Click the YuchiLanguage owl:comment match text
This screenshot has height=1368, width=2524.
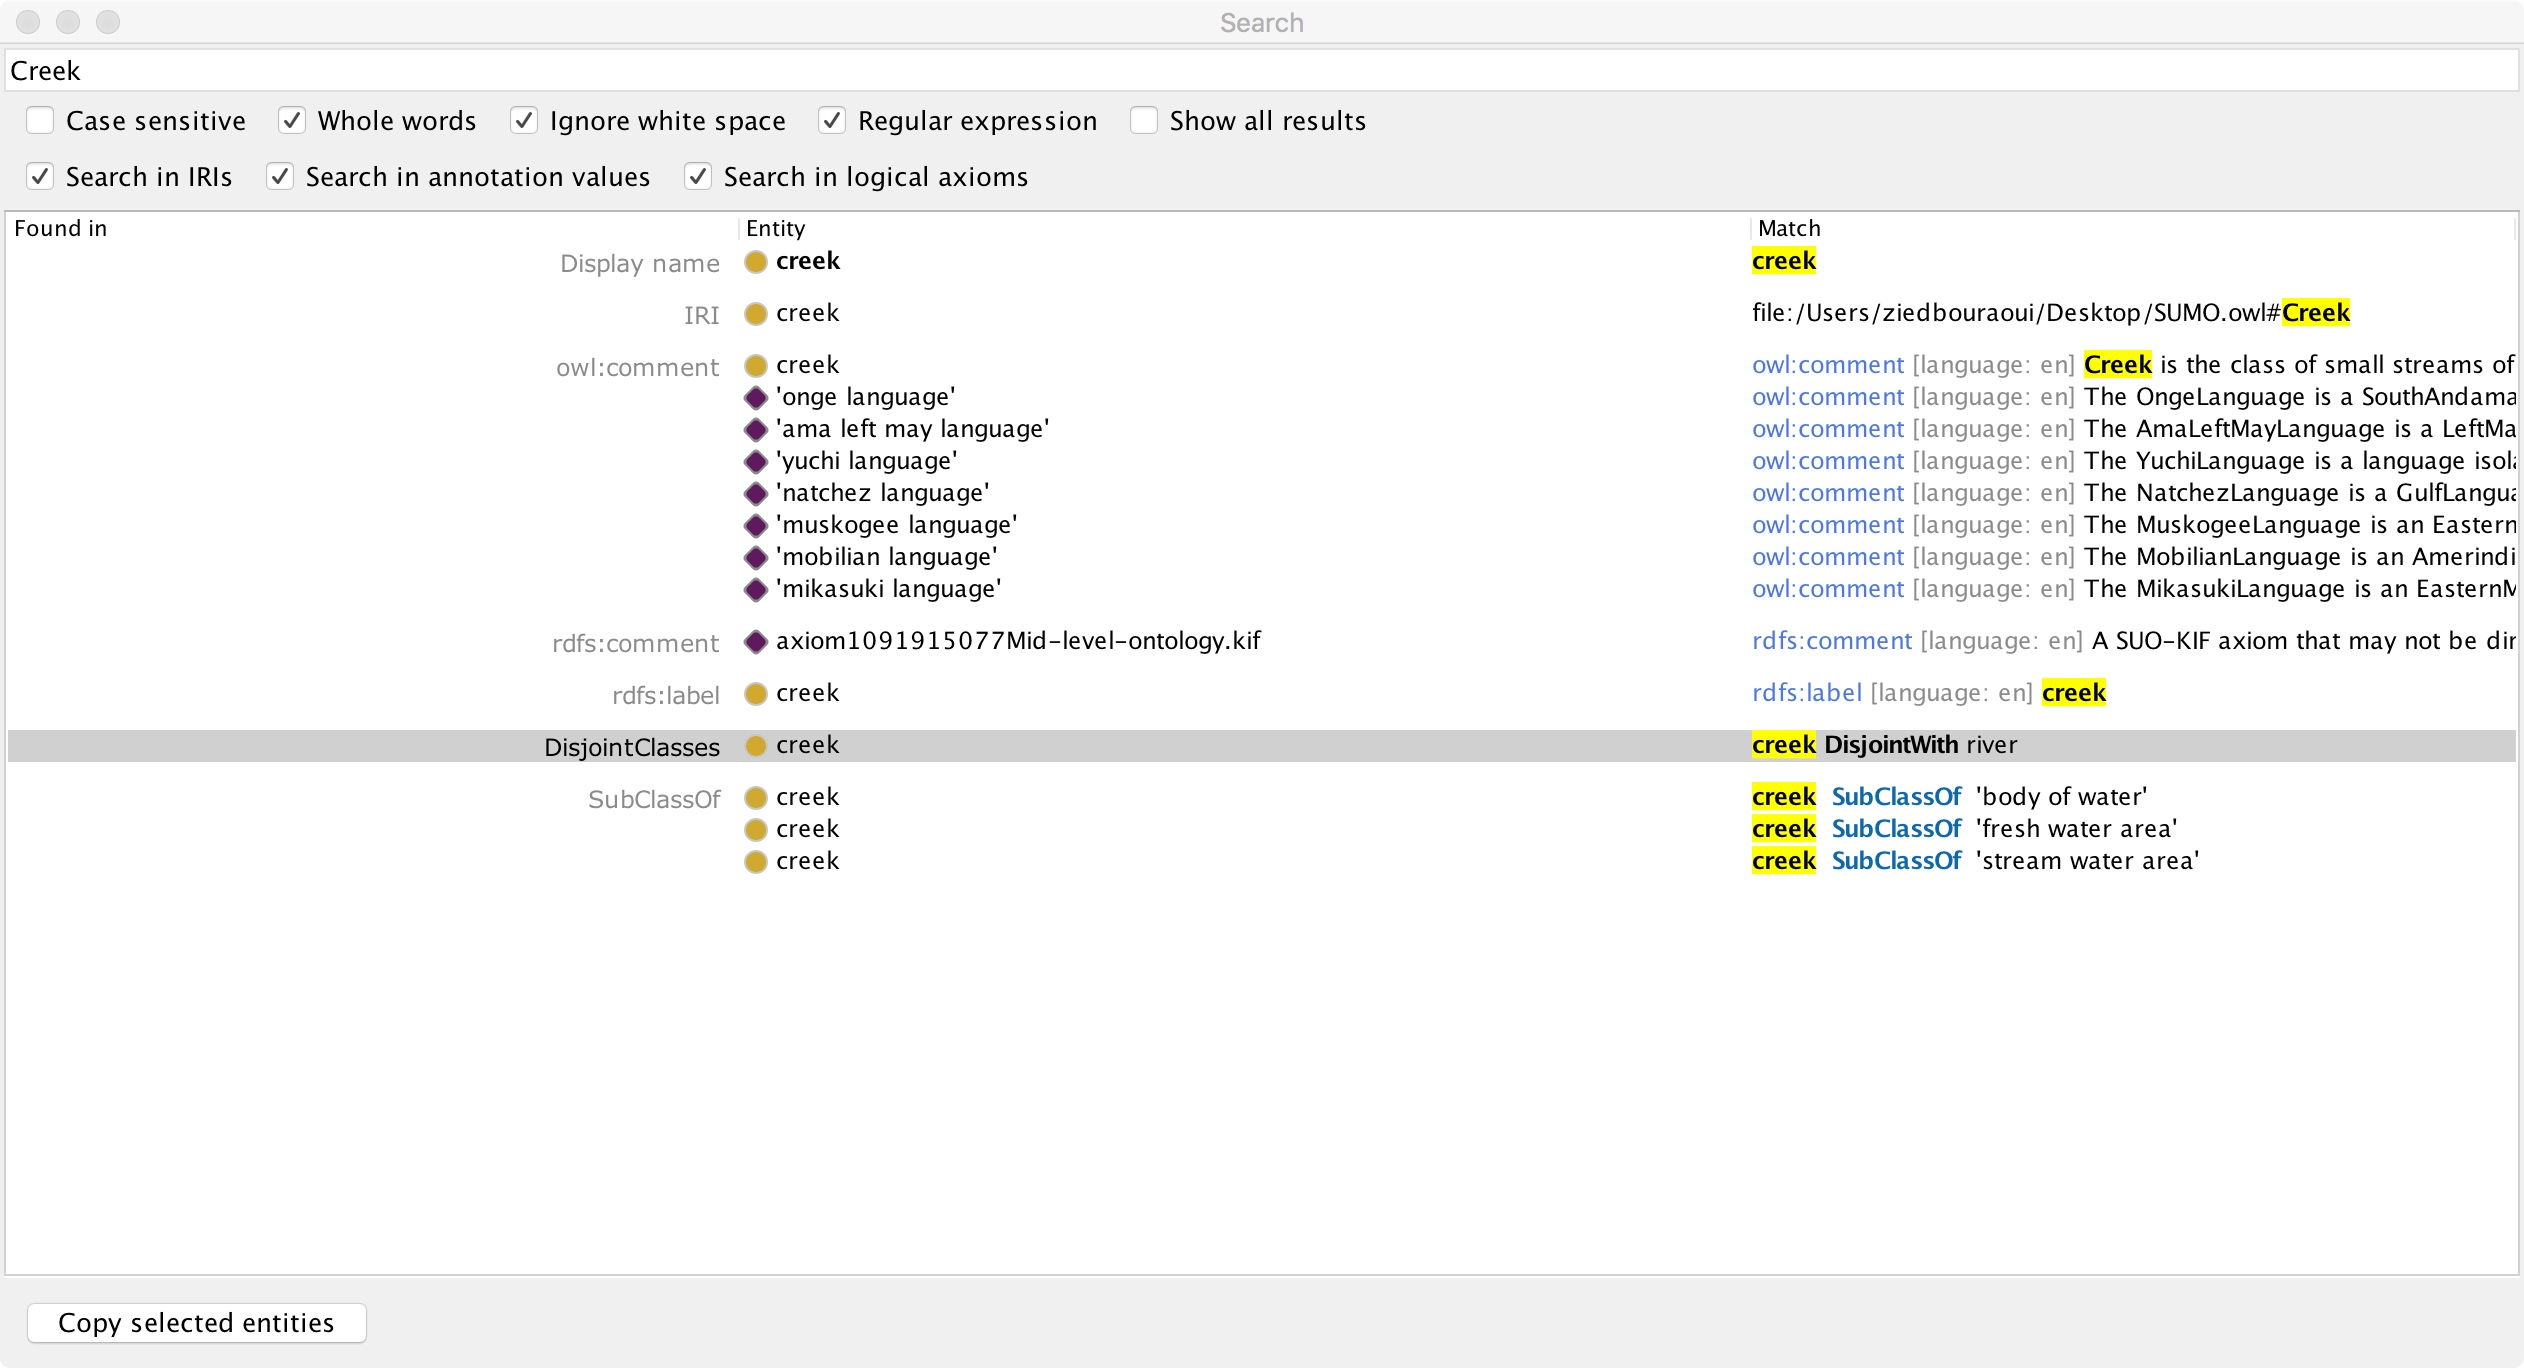[2134, 461]
